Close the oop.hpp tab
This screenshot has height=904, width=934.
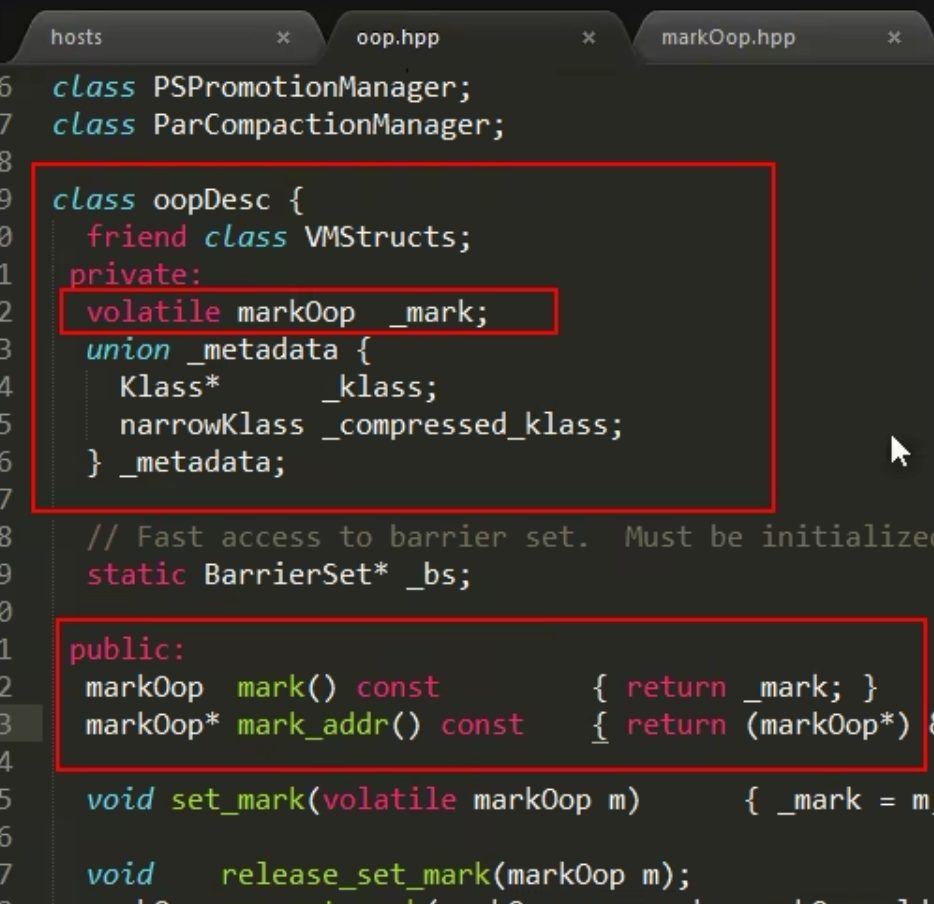click(589, 38)
